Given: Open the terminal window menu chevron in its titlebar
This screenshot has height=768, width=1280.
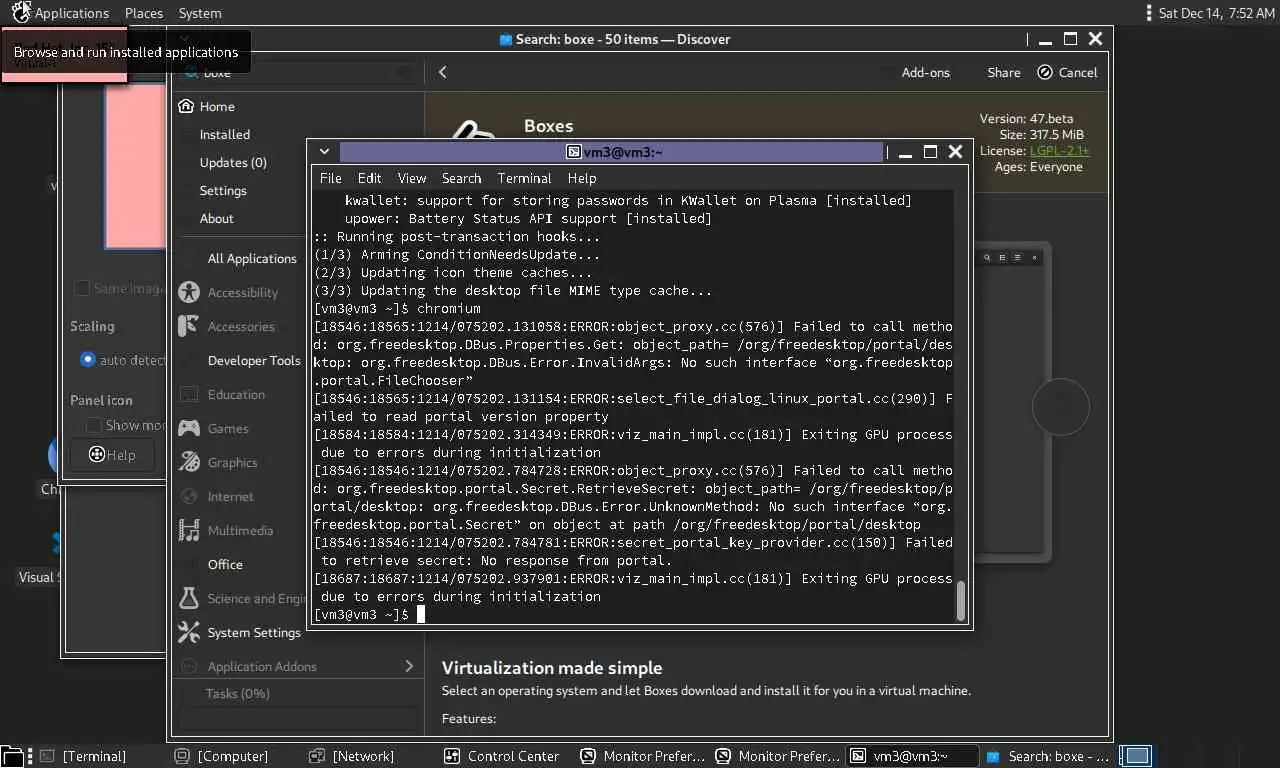Looking at the screenshot, I should [324, 152].
